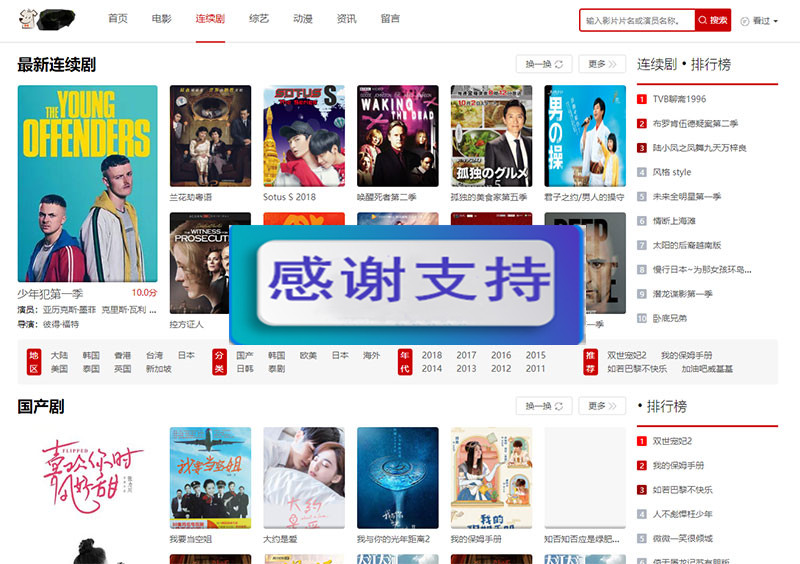Click the site logo at top left
The width and height of the screenshot is (800, 564).
(47, 19)
